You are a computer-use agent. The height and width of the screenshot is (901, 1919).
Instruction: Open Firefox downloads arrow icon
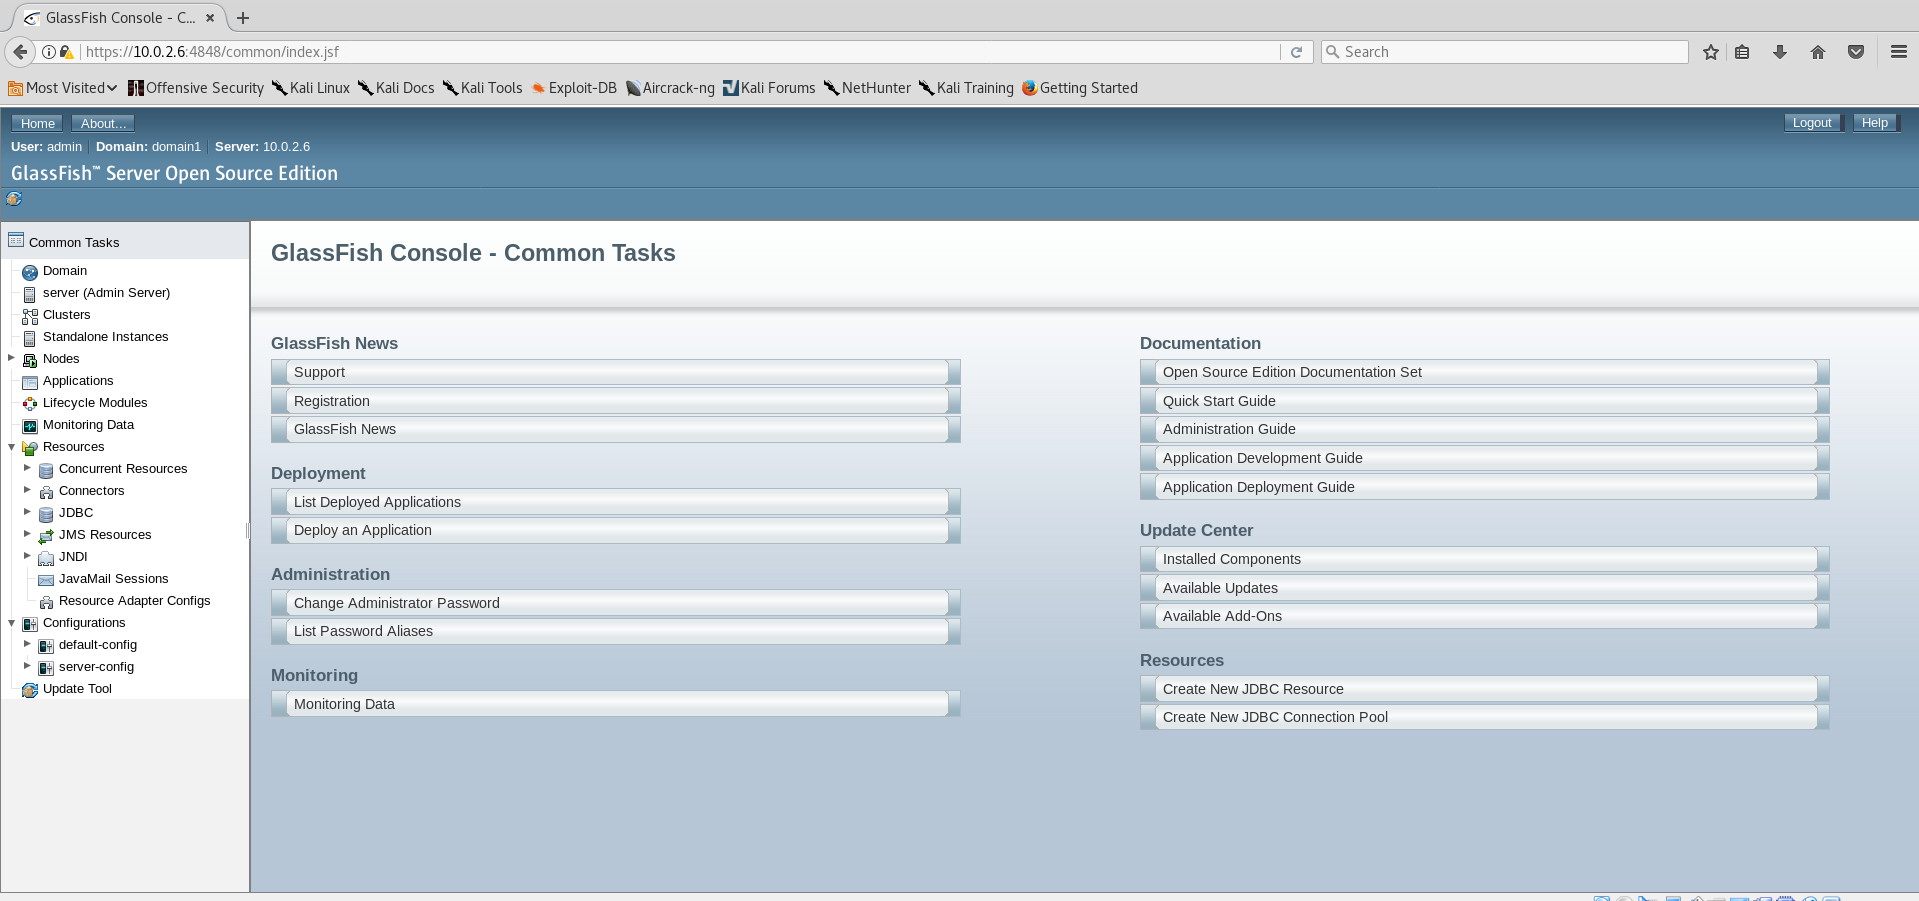pyautogui.click(x=1780, y=52)
